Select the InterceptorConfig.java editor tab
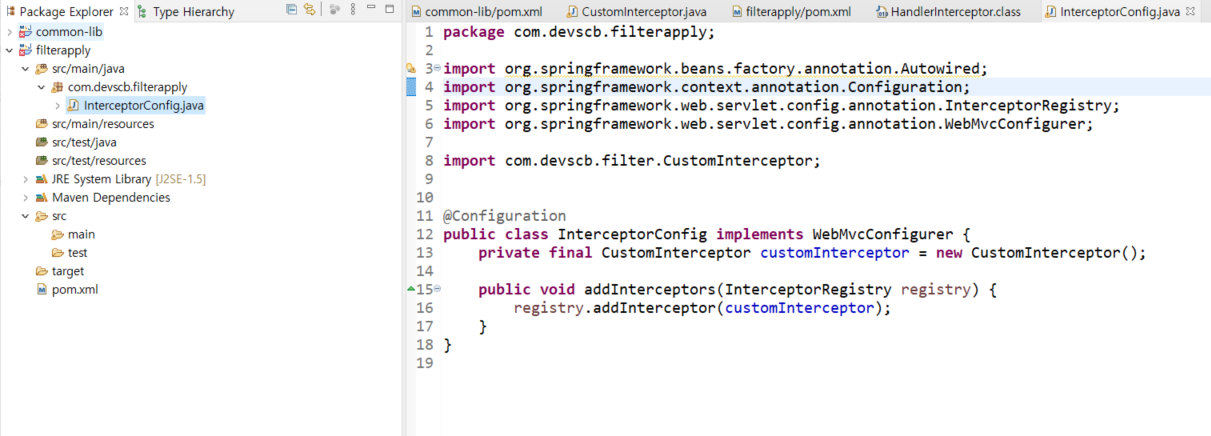1211x436 pixels. click(1120, 12)
